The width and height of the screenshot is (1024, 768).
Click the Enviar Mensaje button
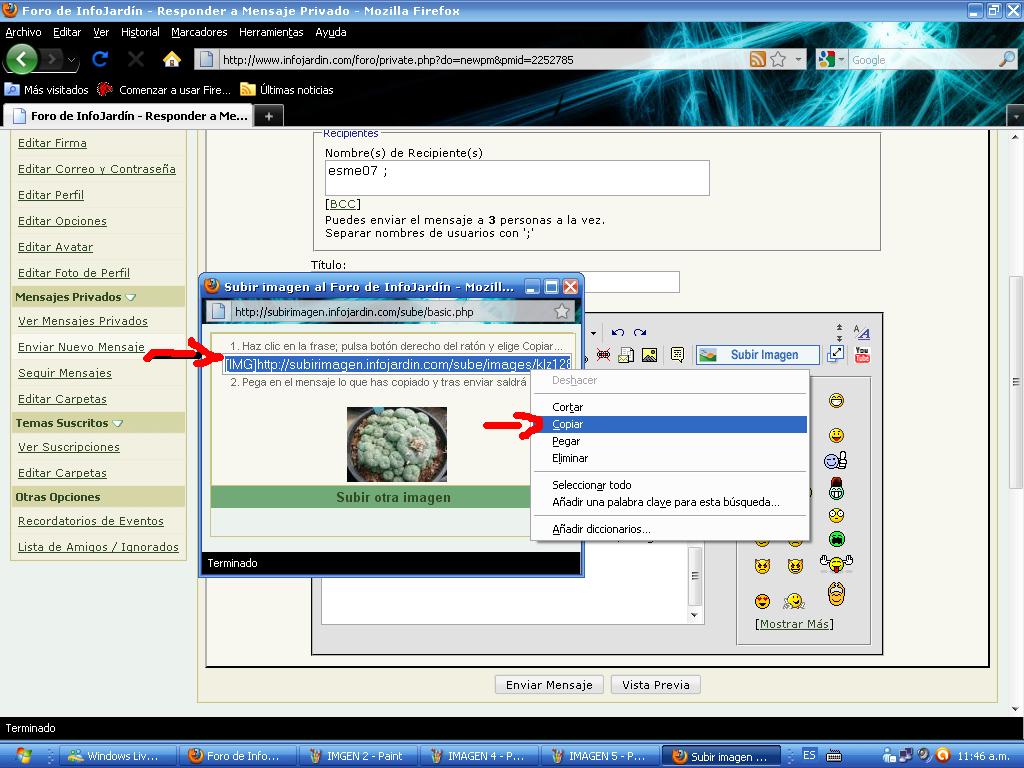pyautogui.click(x=549, y=685)
